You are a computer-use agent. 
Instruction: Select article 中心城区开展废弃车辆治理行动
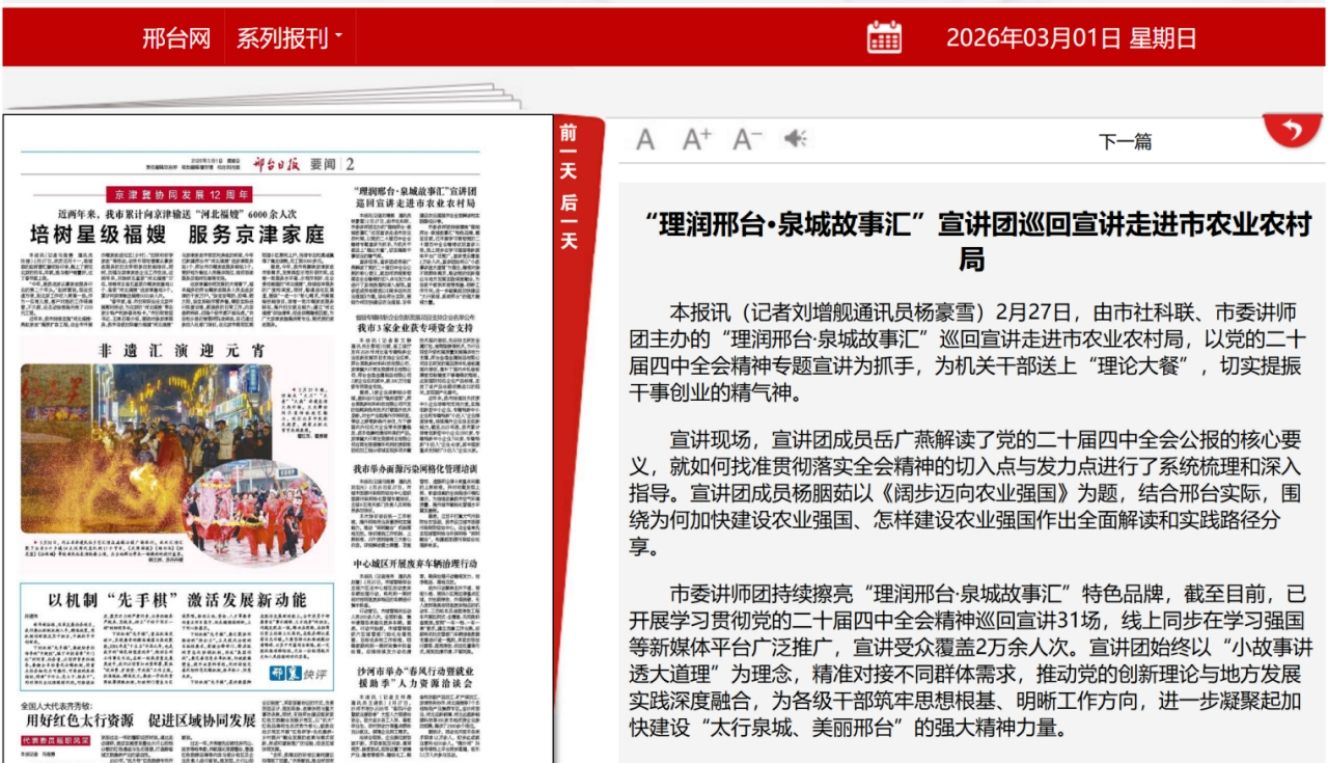pyautogui.click(x=414, y=564)
